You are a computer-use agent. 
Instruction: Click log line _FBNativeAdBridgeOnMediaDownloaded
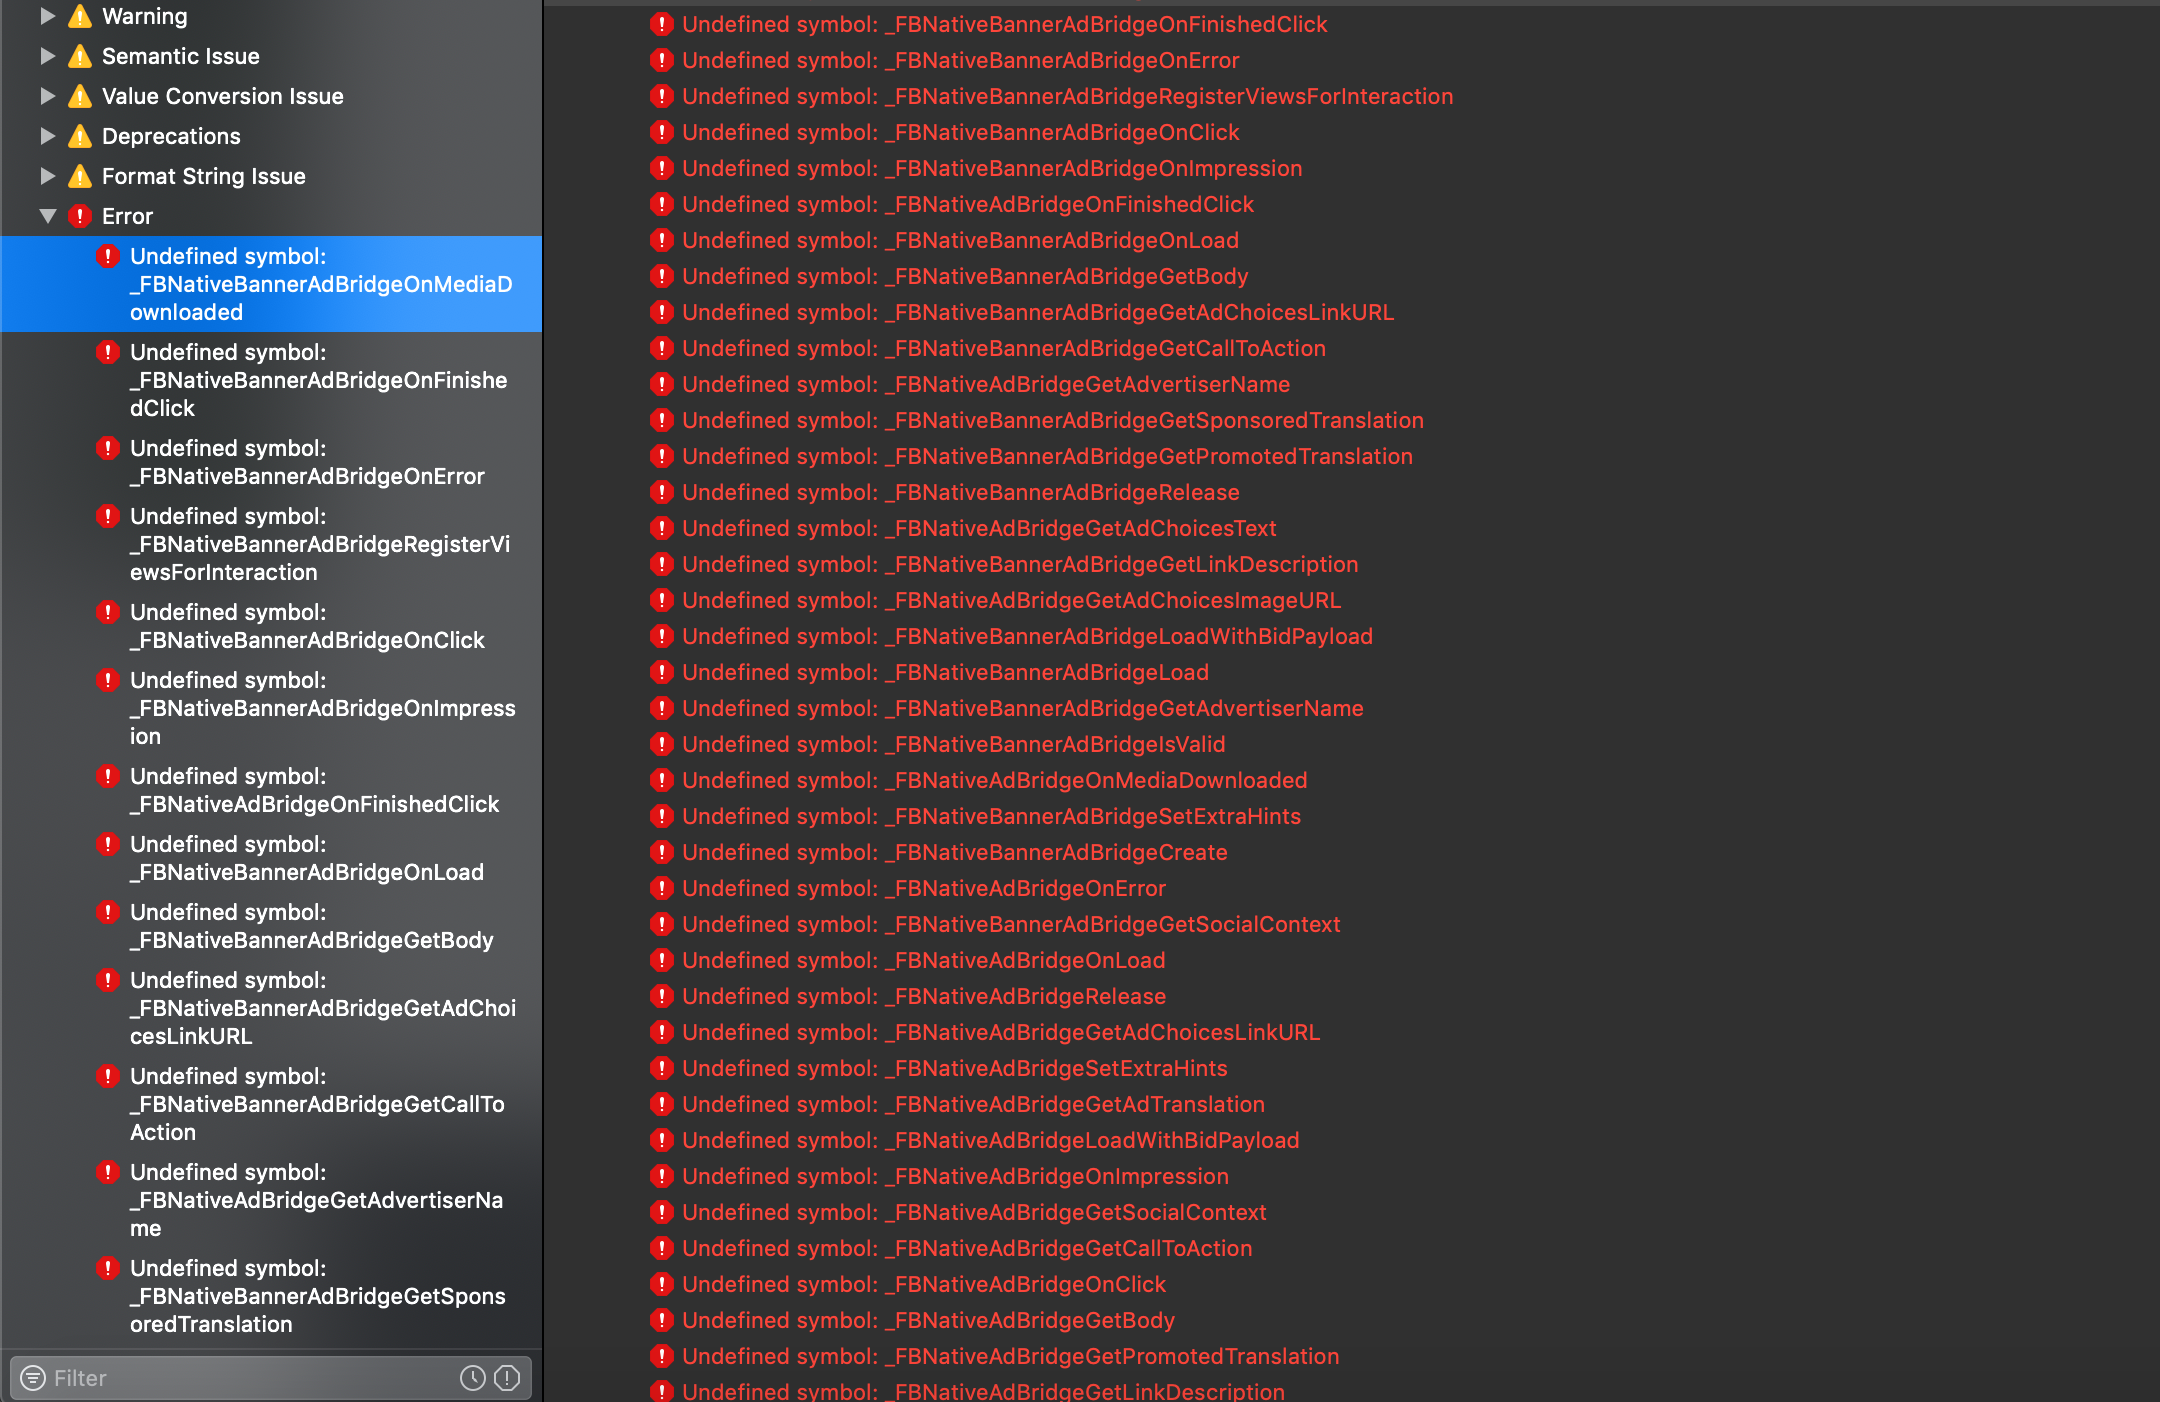tap(994, 780)
